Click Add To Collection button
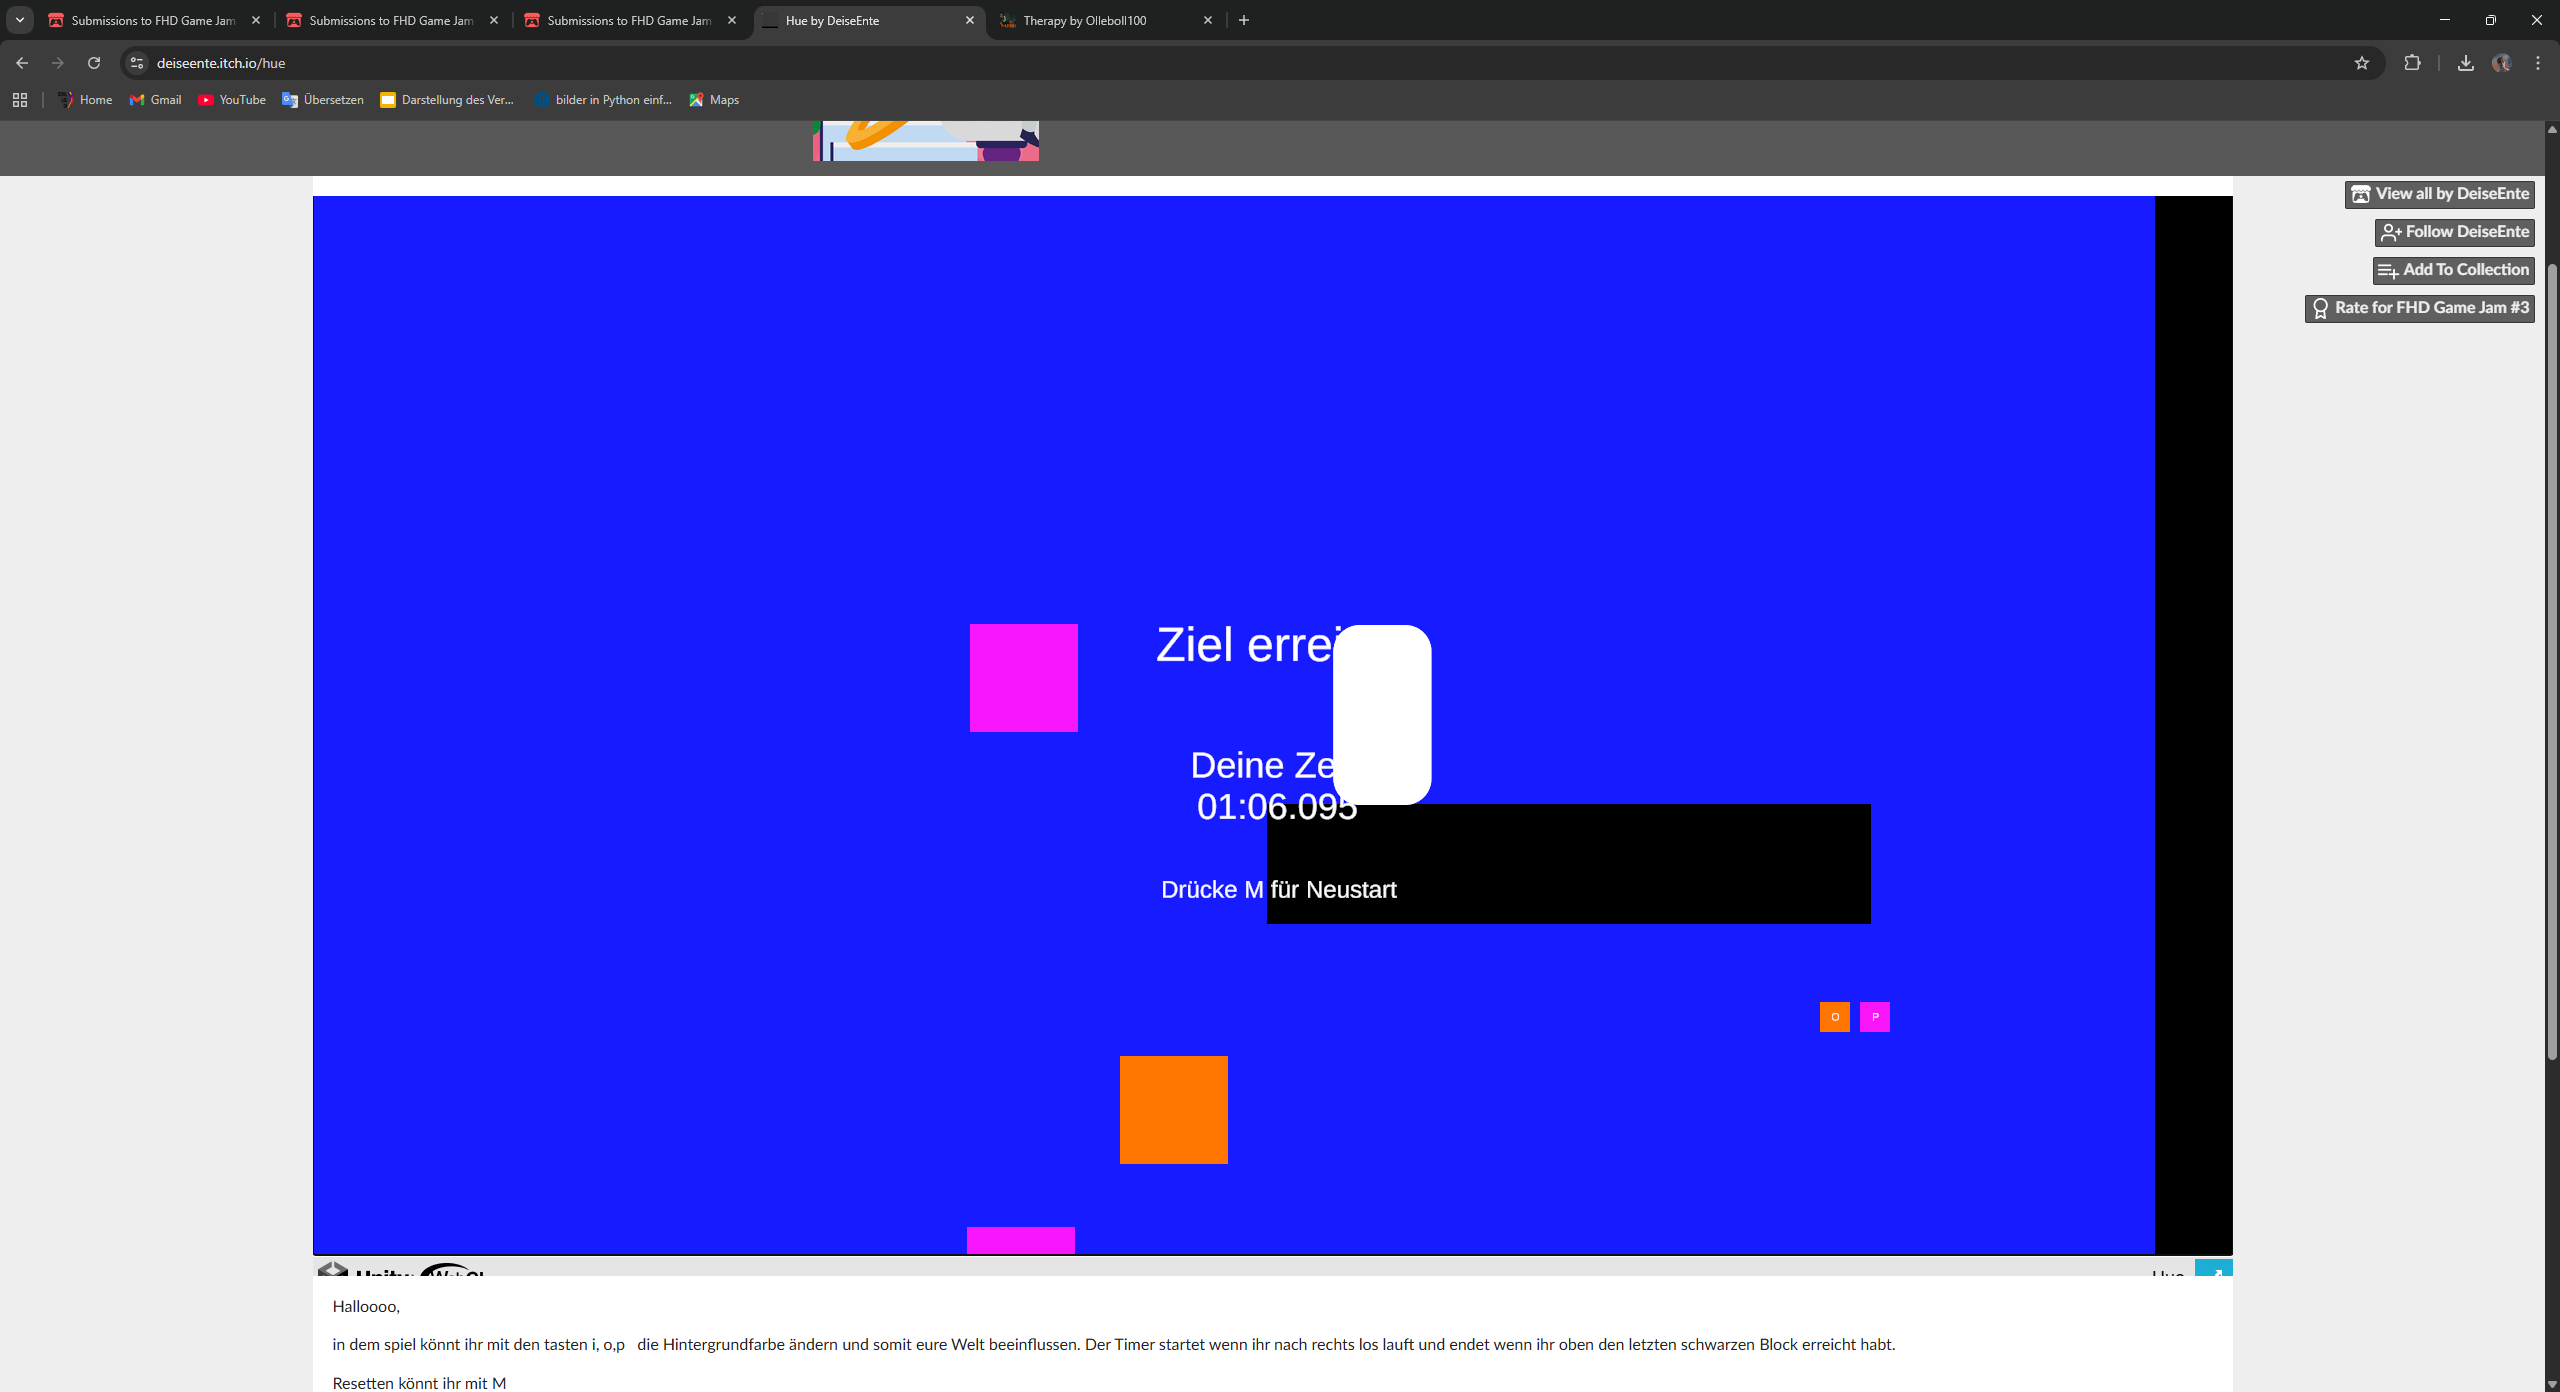This screenshot has height=1392, width=2560. click(2453, 270)
